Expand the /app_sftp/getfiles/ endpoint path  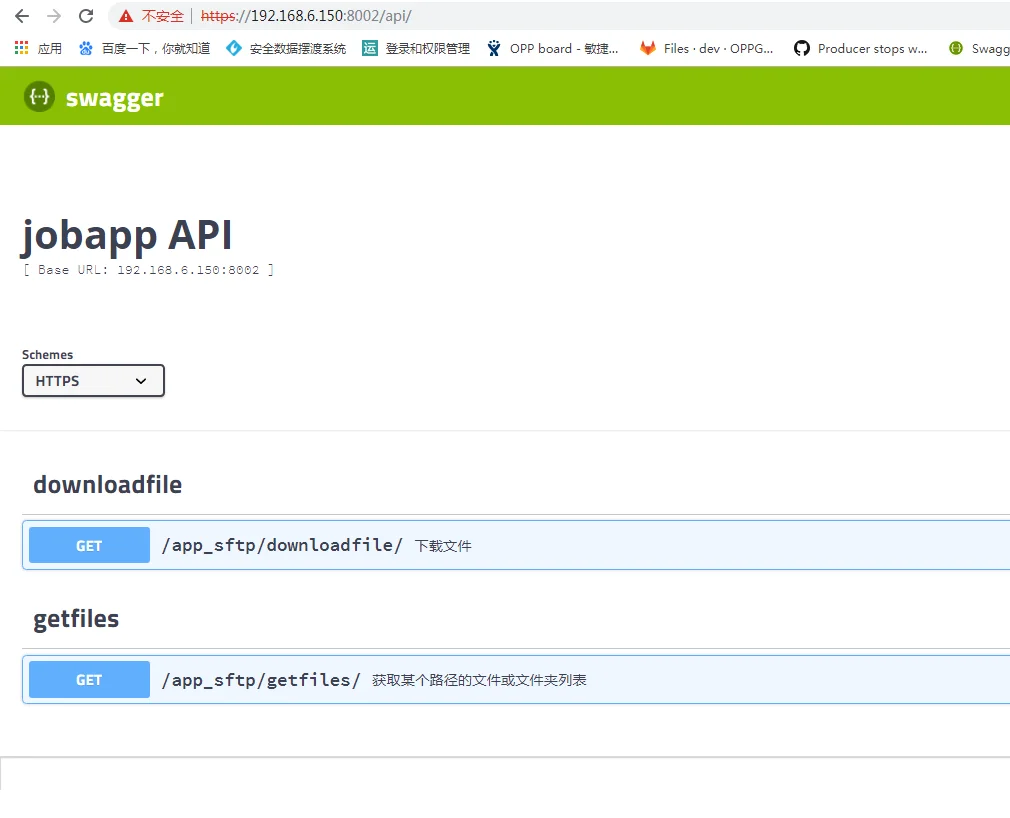click(x=261, y=680)
